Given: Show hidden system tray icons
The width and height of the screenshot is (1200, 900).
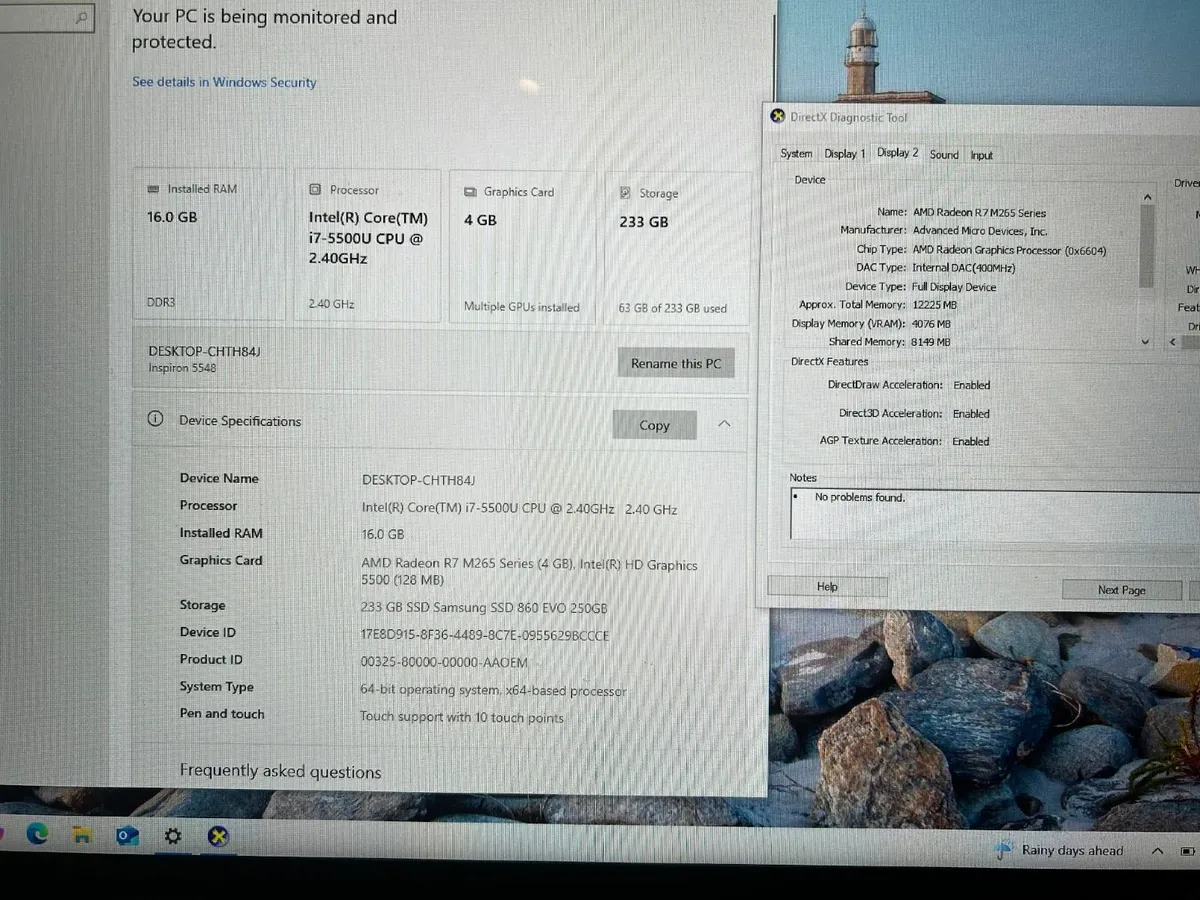Looking at the screenshot, I should [1157, 851].
